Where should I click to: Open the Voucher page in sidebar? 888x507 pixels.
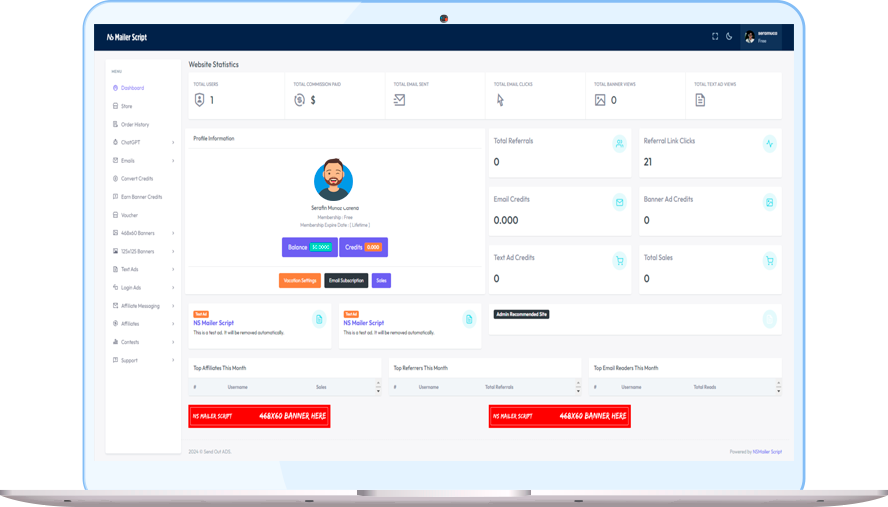coord(129,215)
